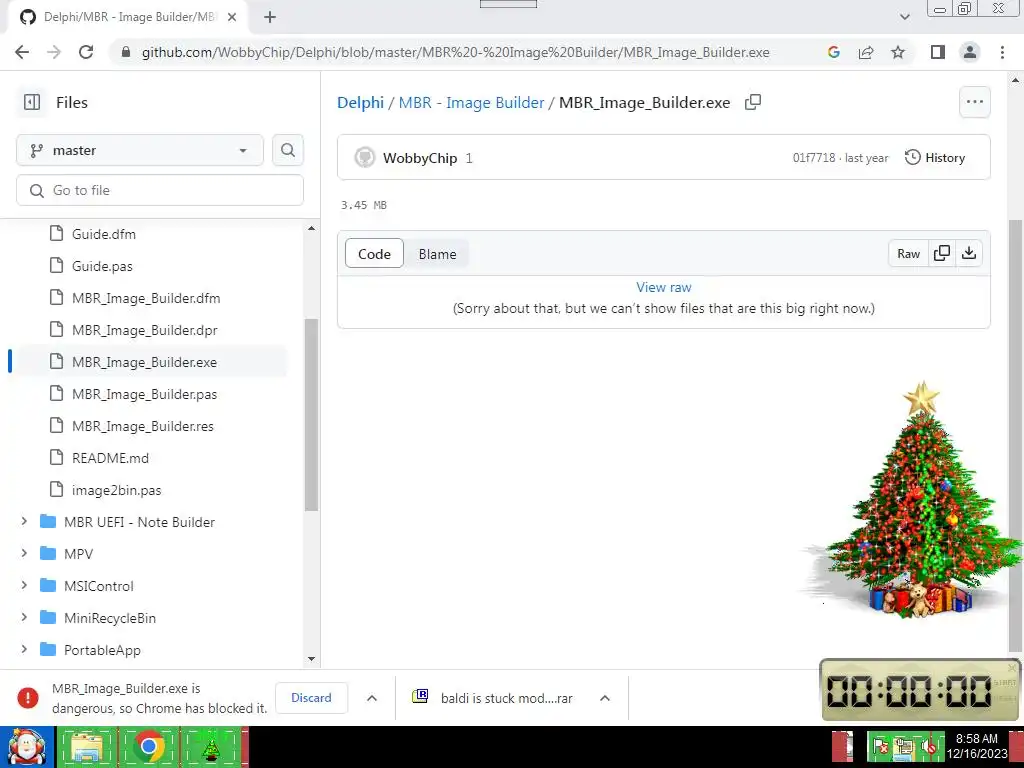
Task: Click the Google icon in address bar
Action: (x=833, y=52)
